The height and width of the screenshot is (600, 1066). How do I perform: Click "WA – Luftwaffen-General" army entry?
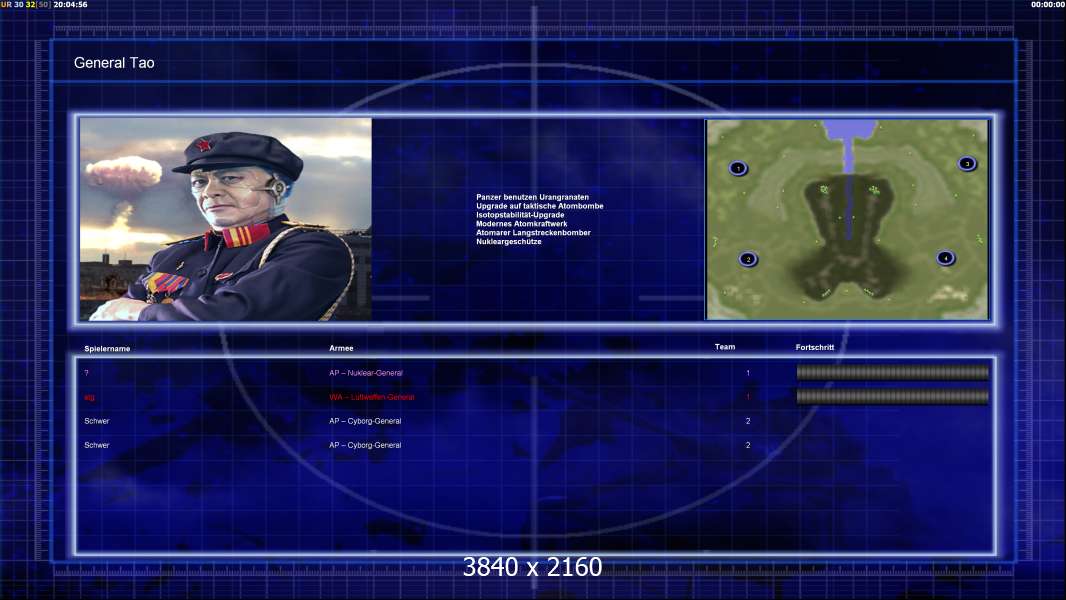point(372,397)
